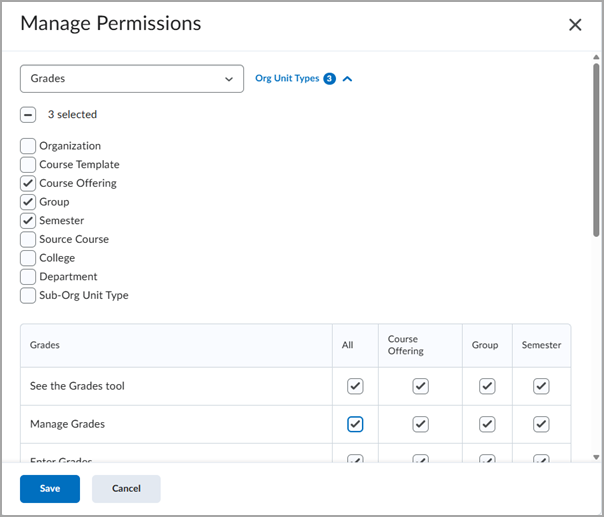This screenshot has width=604, height=517.
Task: Uncheck the Group org unit type
Action: (28, 202)
